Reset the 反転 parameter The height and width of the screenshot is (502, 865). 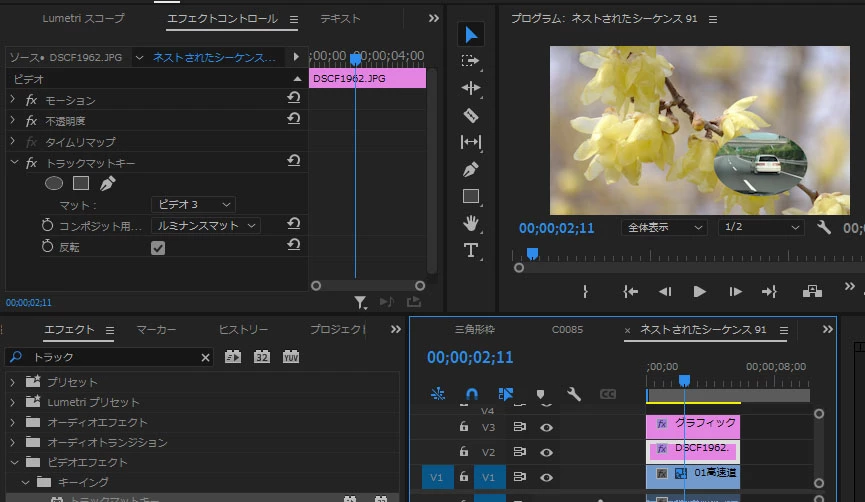point(293,245)
